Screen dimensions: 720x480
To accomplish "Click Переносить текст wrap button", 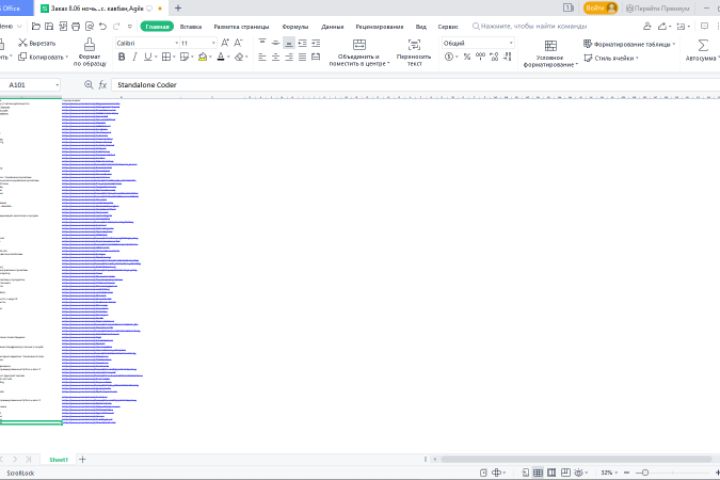I will (414, 52).
